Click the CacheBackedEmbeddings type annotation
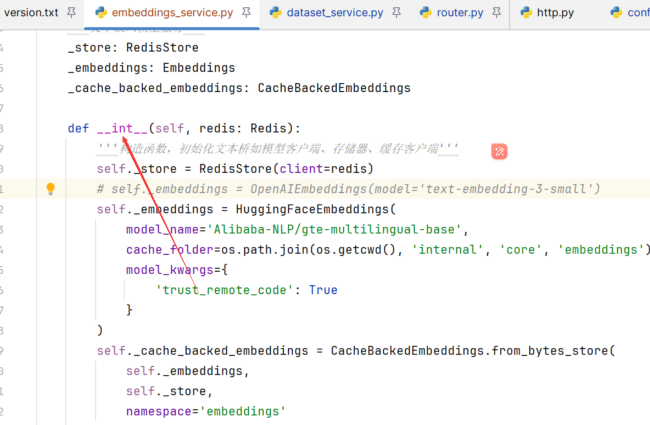 334,88
